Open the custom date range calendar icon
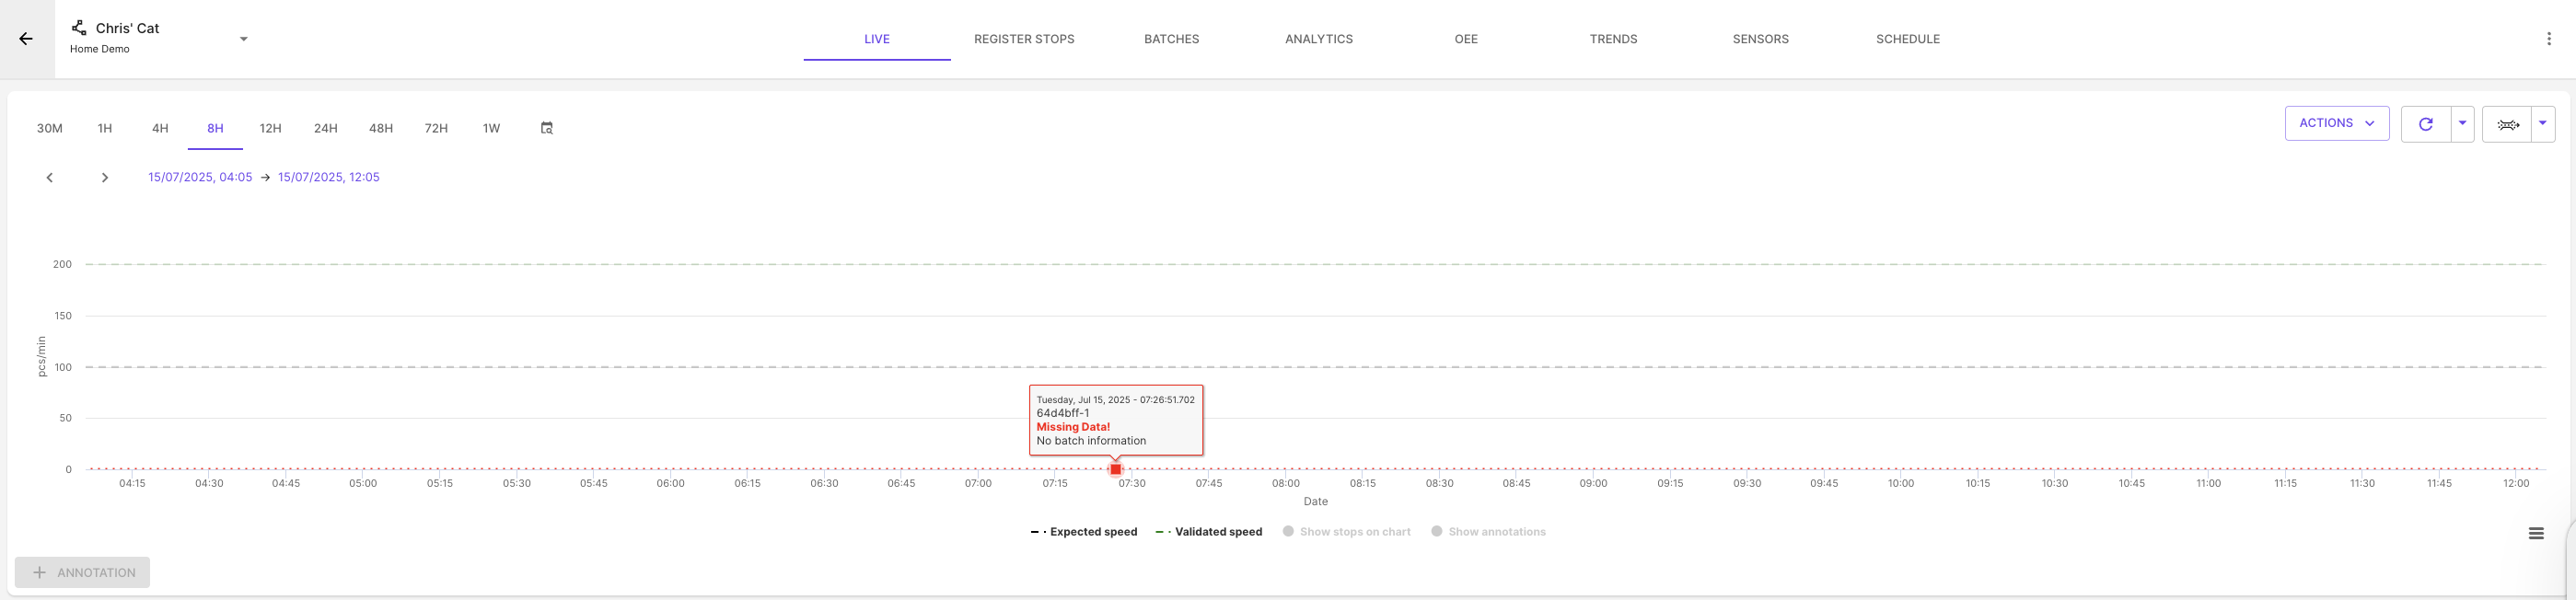 [x=547, y=128]
